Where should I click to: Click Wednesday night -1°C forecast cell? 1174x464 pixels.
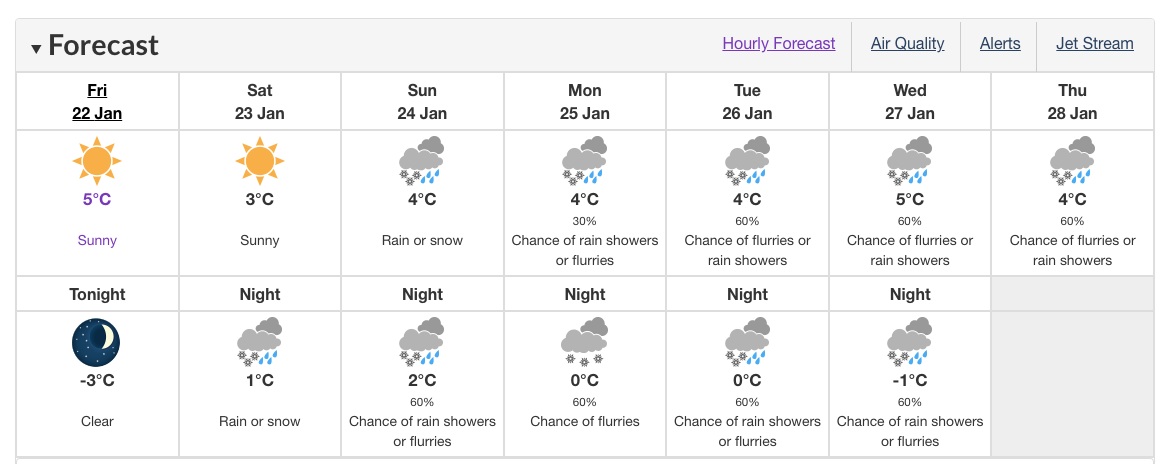click(x=910, y=383)
